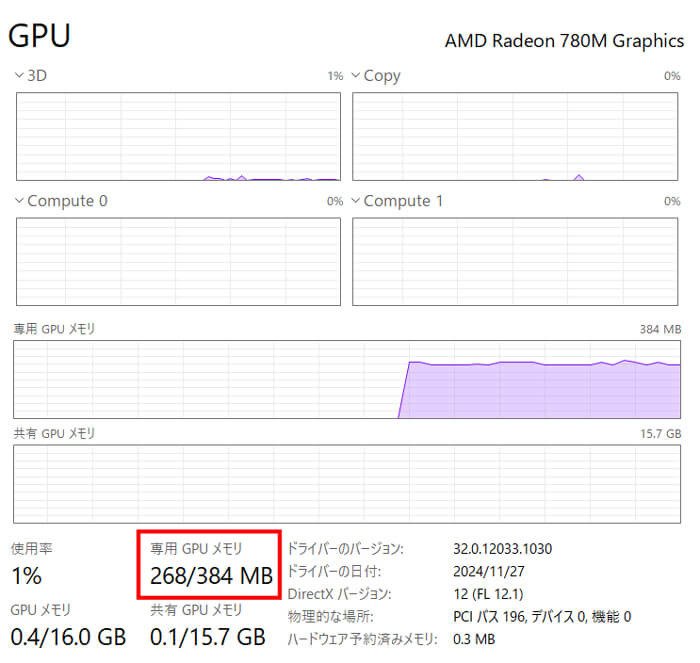Click the 3D usage graph

pos(178,137)
